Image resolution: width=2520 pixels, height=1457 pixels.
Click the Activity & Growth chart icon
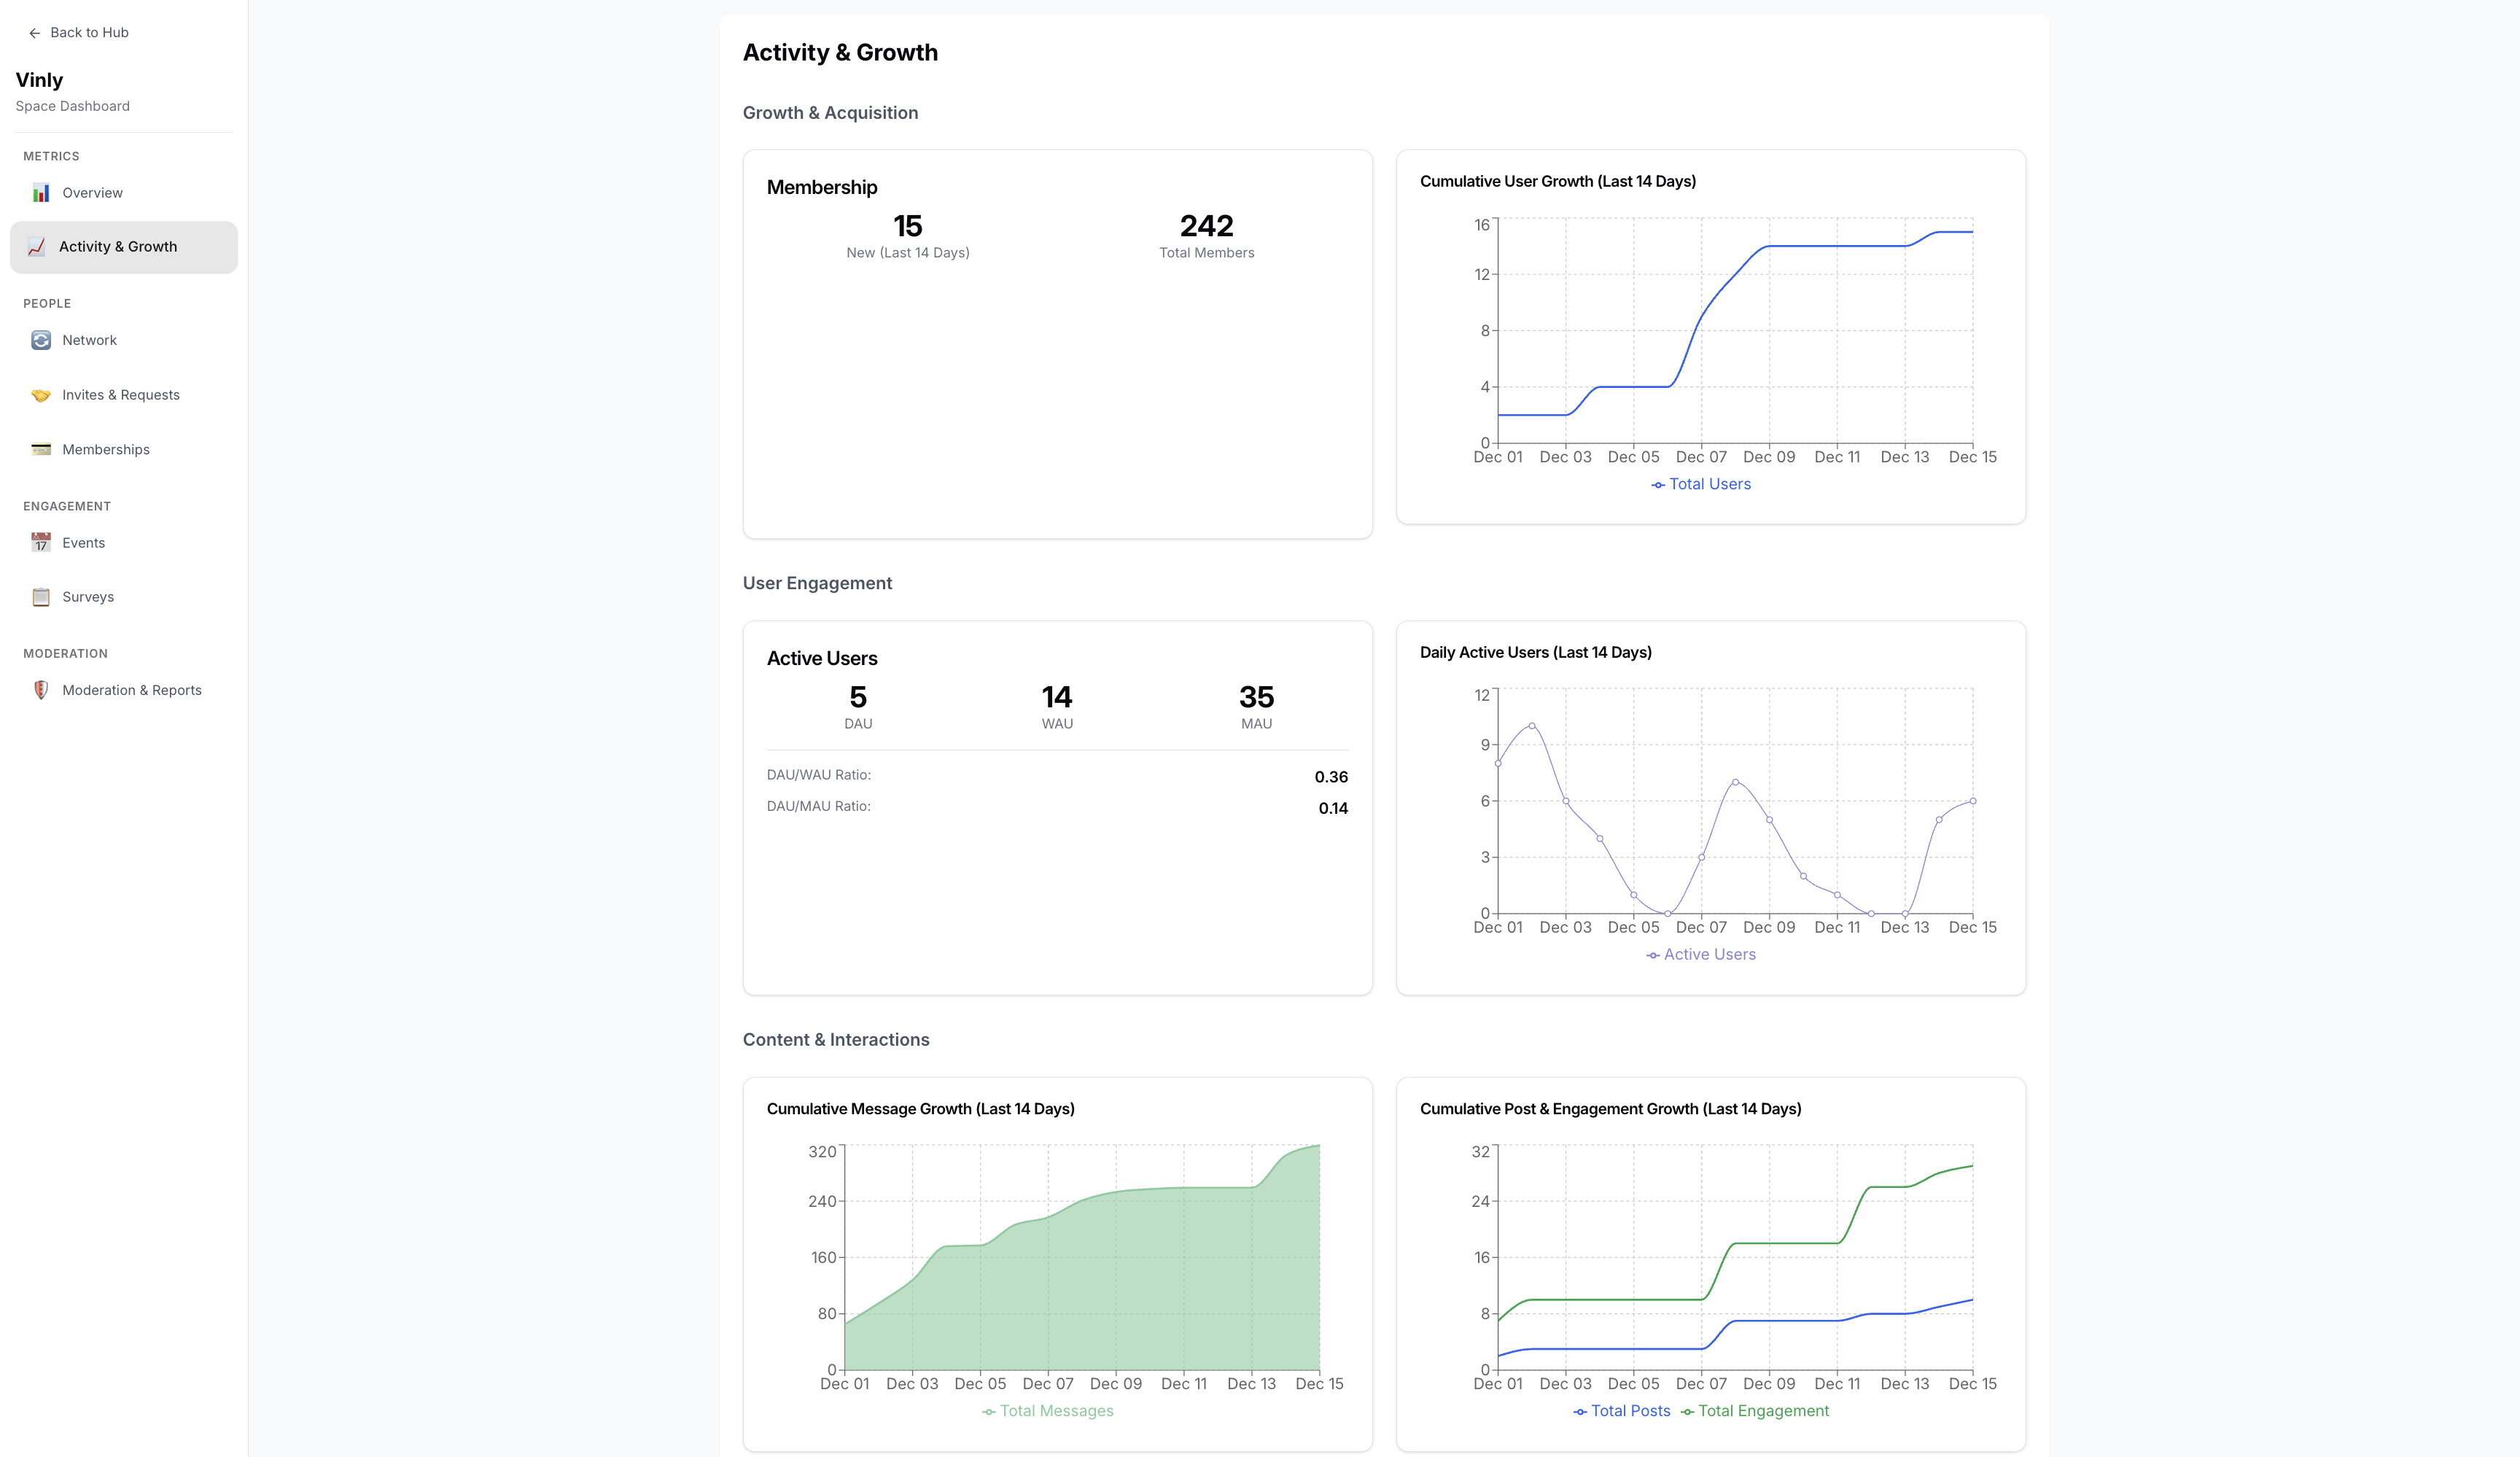click(37, 247)
